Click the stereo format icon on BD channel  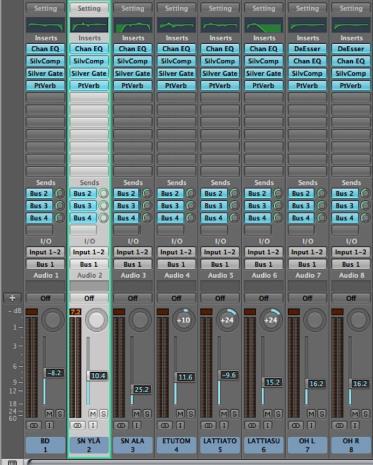coord(34,426)
